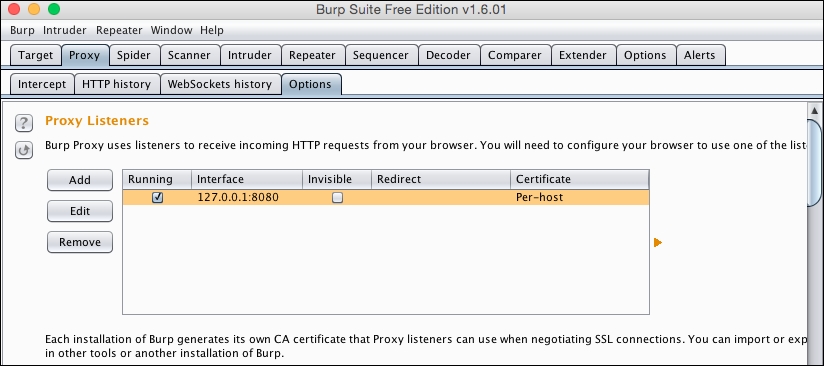Open the HTTP history sub-tab
The width and height of the screenshot is (824, 366).
tap(117, 84)
